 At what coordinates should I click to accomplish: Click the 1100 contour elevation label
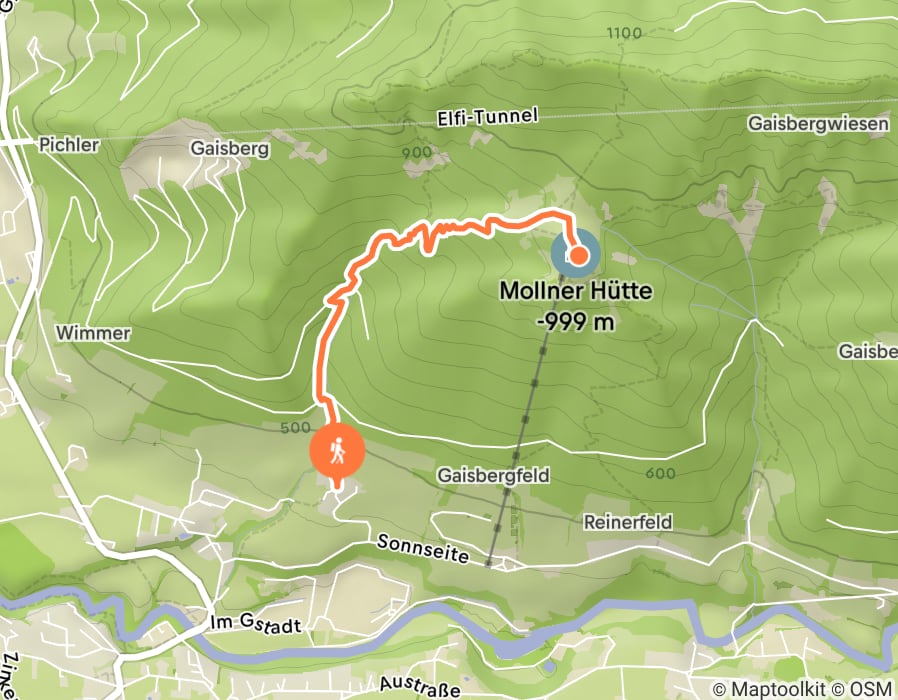(624, 33)
